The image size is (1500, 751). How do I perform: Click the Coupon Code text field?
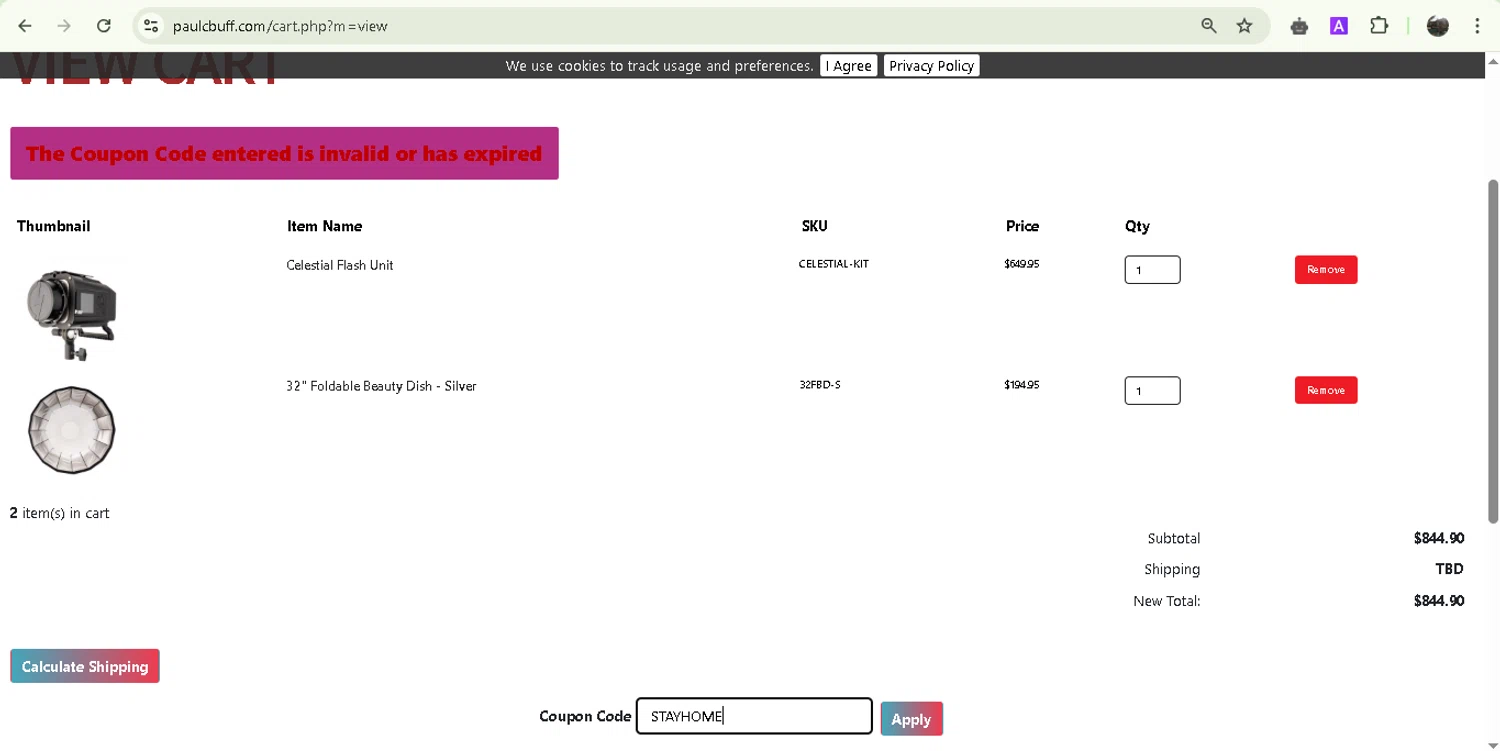[754, 716]
